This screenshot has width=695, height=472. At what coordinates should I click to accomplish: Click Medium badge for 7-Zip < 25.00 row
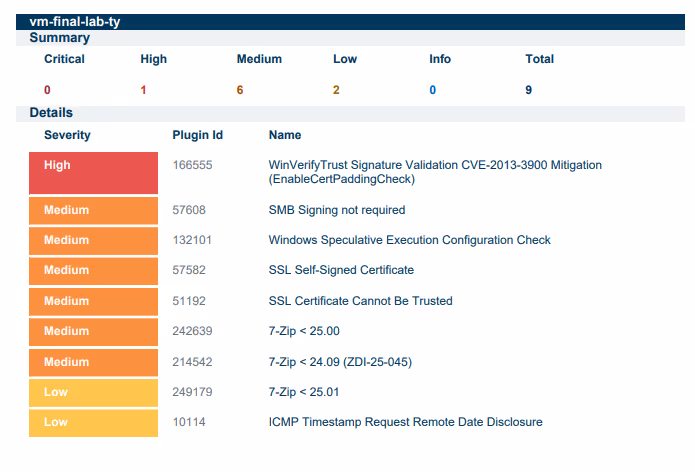pyautogui.click(x=94, y=332)
